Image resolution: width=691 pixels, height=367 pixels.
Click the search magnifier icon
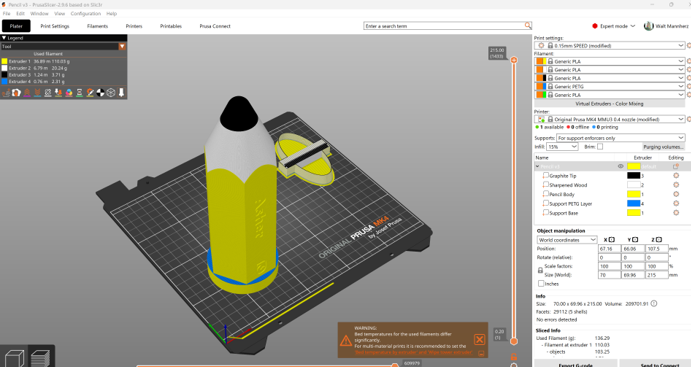pyautogui.click(x=528, y=26)
